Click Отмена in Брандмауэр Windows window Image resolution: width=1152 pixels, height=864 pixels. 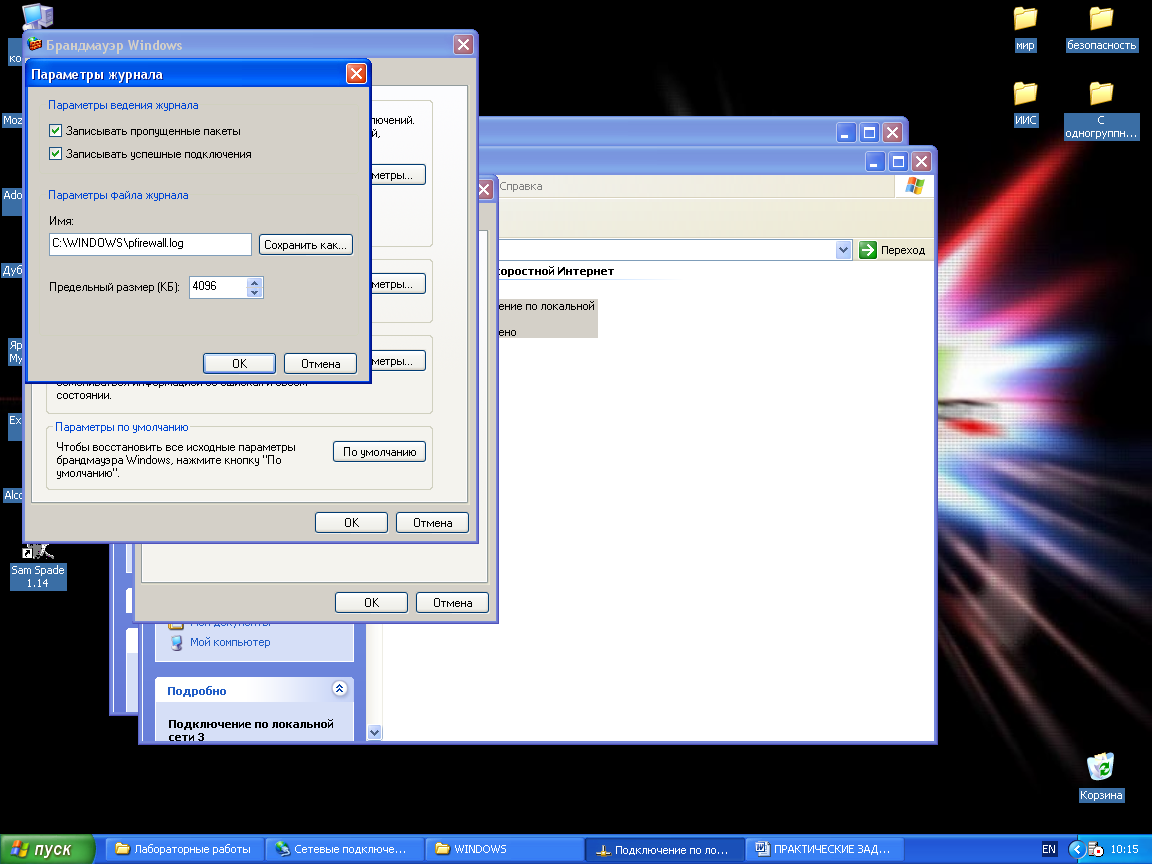click(x=432, y=522)
